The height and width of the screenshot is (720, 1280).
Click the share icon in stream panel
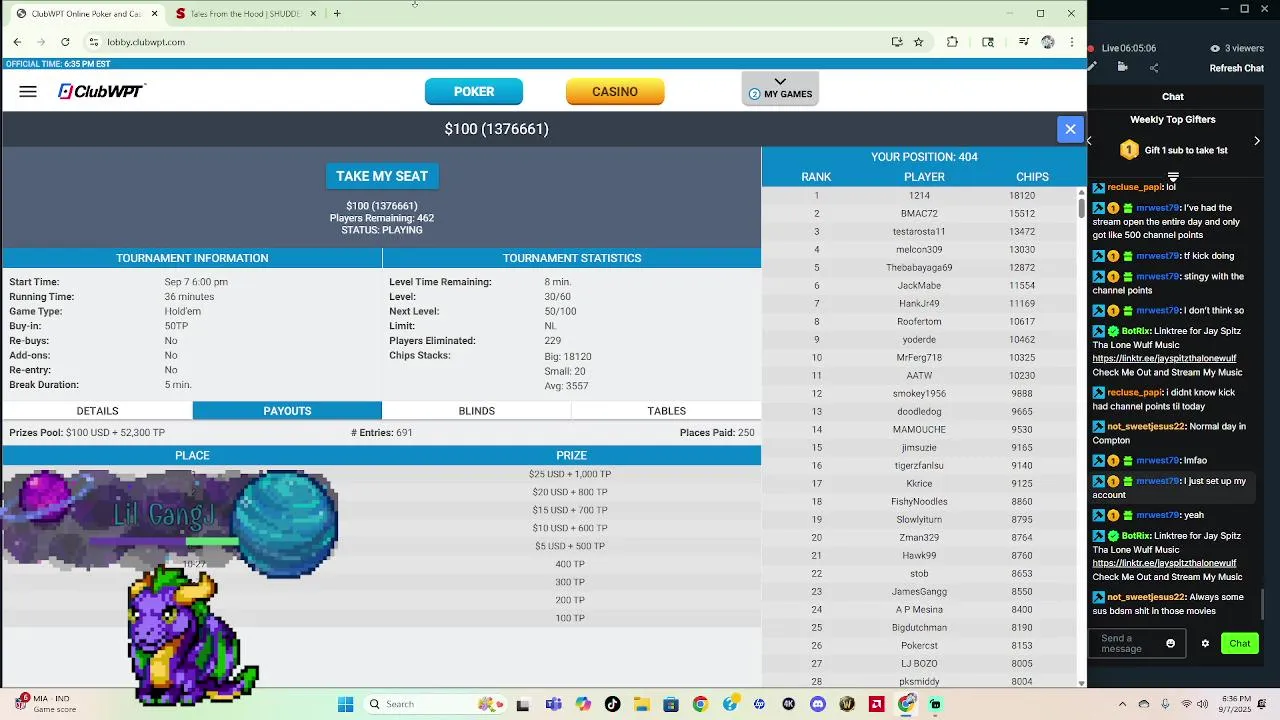point(1154,68)
